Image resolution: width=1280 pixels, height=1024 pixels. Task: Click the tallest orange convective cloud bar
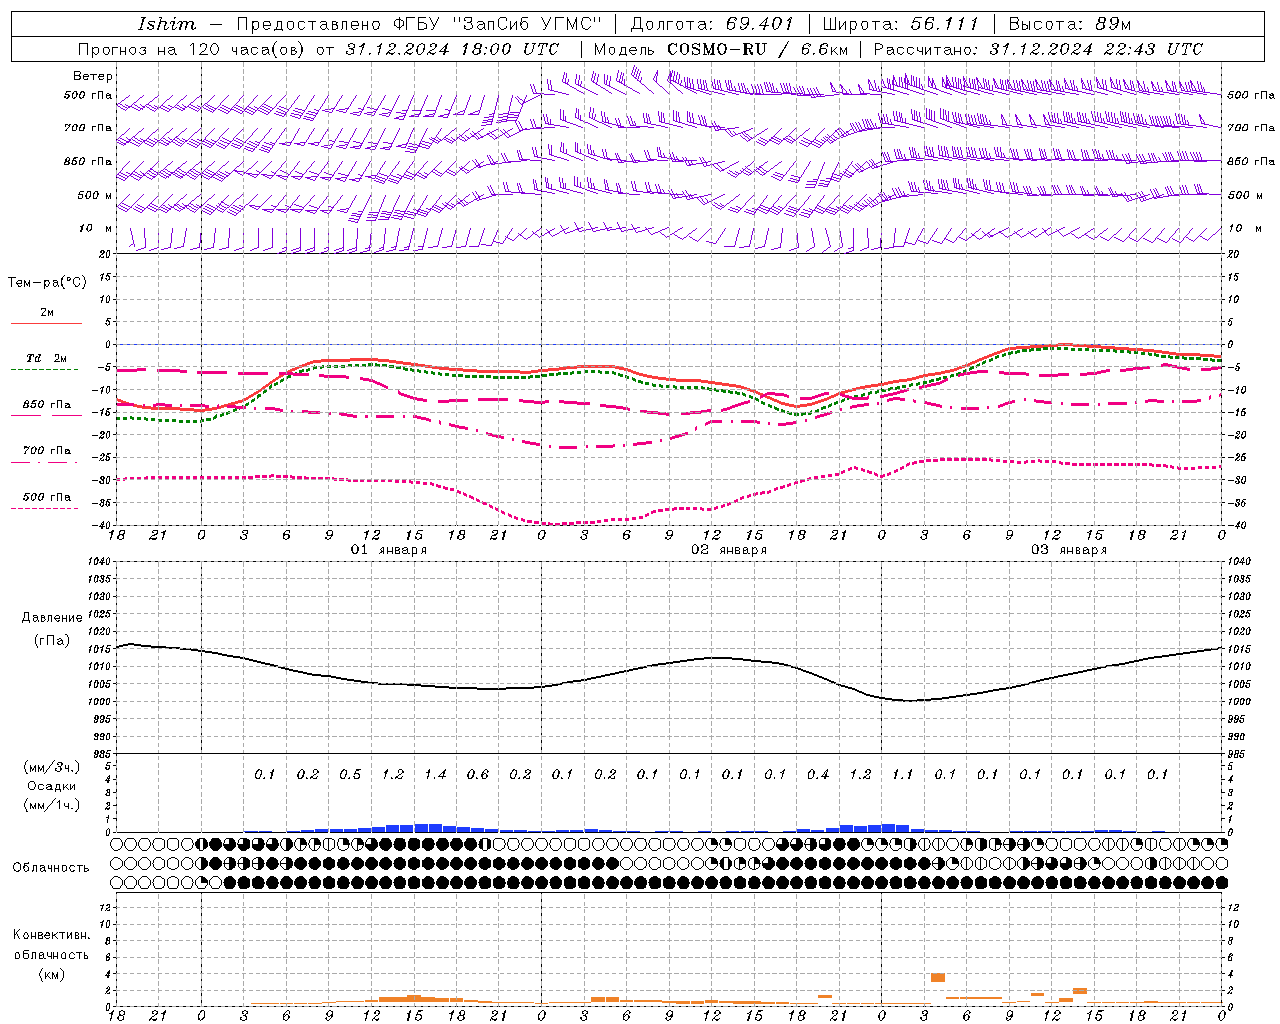[938, 977]
